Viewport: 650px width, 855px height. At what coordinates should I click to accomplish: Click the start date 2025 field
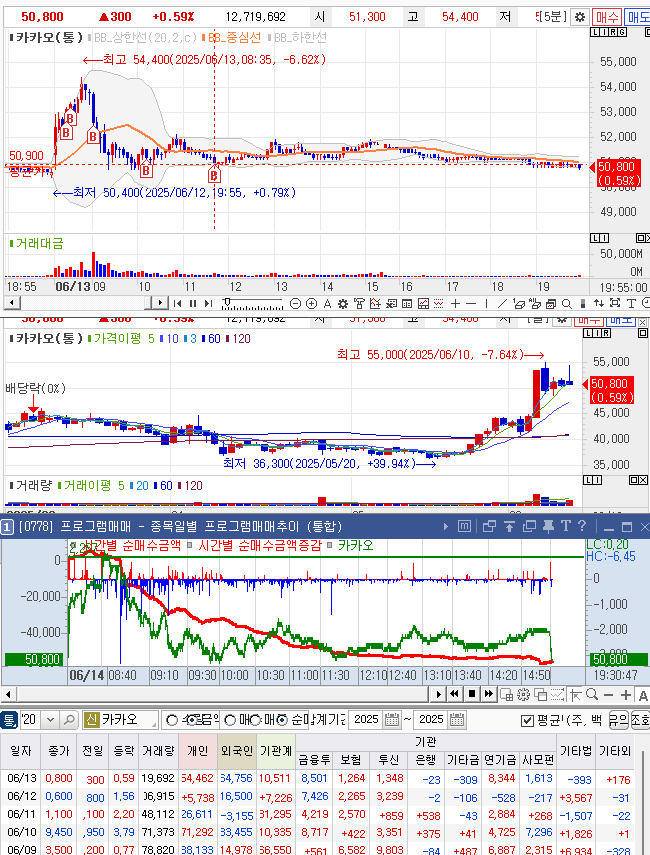click(x=366, y=720)
